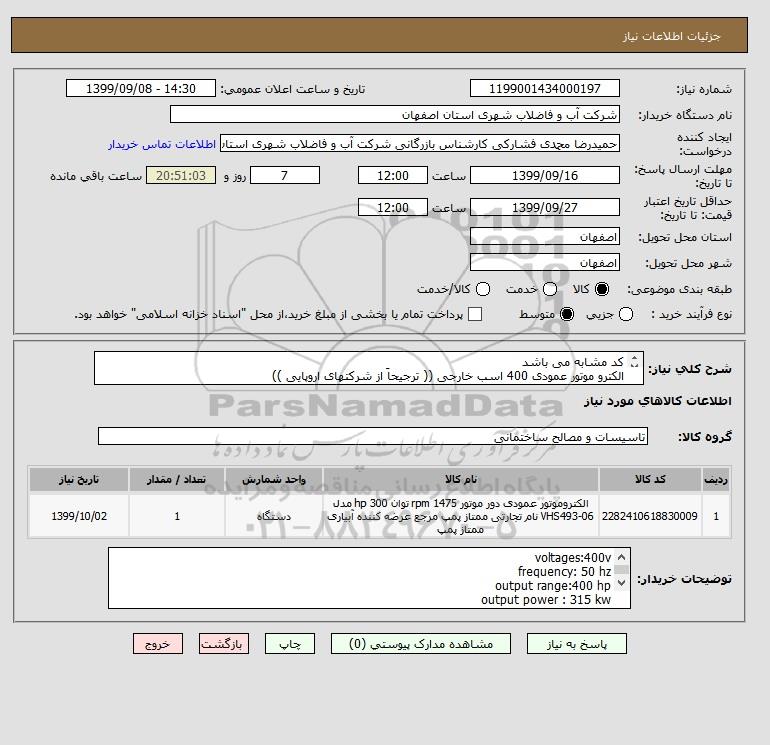Click the واحد شمارش column header
The width and height of the screenshot is (770, 745).
pyautogui.click(x=274, y=479)
